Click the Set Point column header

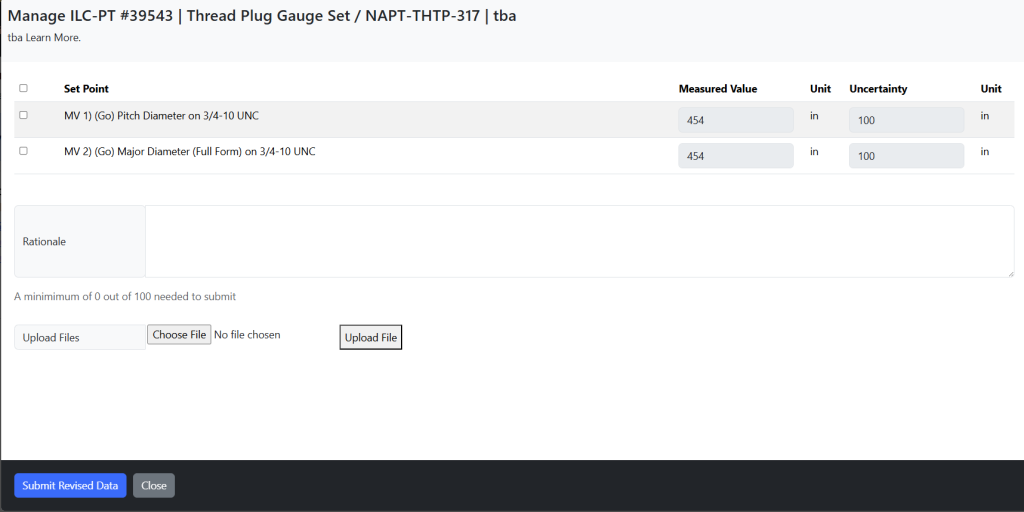pos(86,89)
